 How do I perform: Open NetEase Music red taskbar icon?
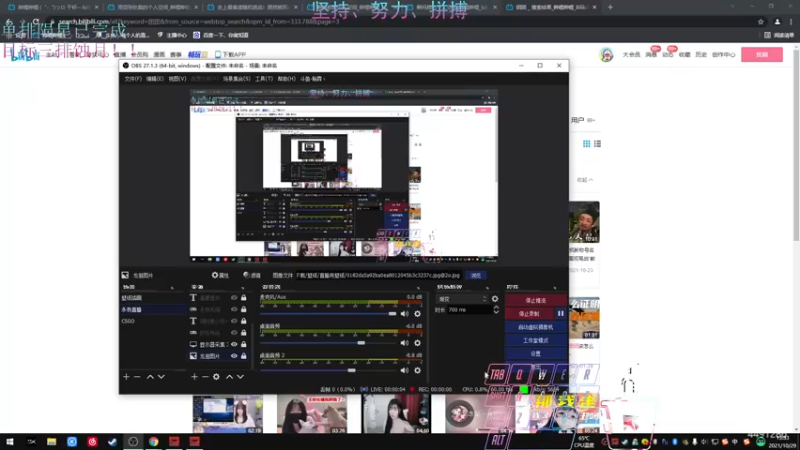pyautogui.click(x=92, y=441)
